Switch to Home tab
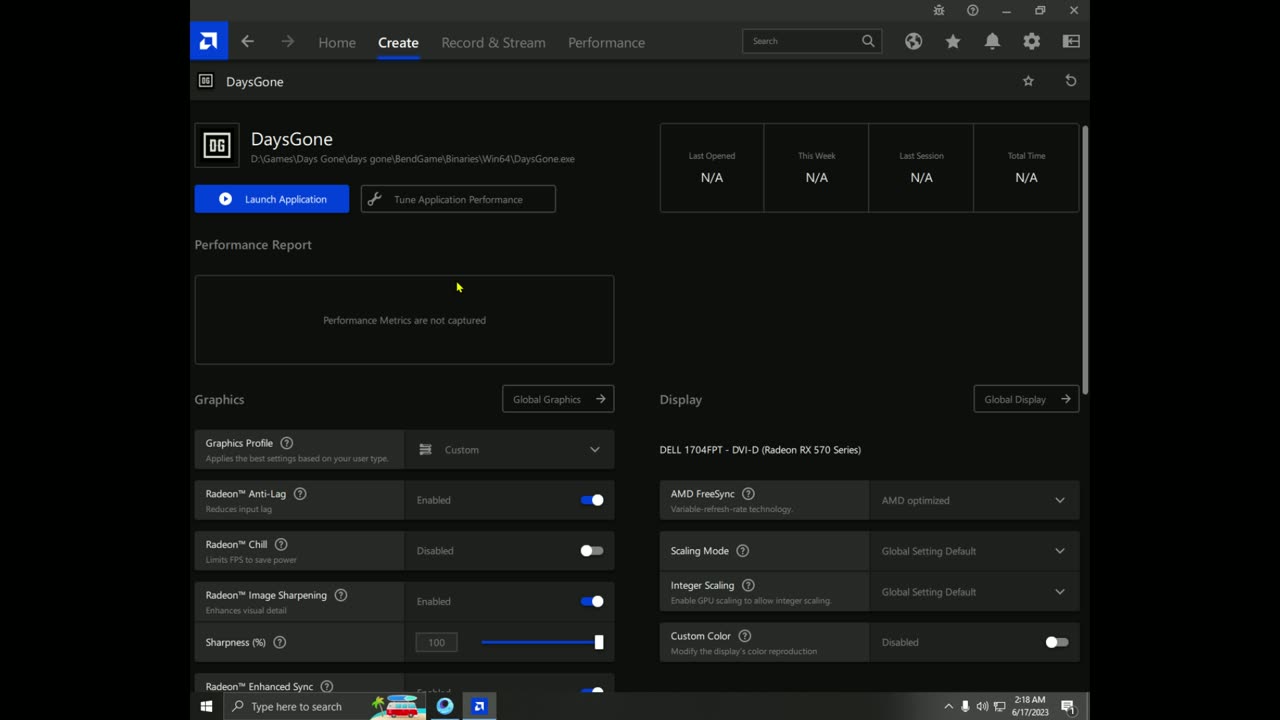The height and width of the screenshot is (720, 1280). [x=337, y=43]
